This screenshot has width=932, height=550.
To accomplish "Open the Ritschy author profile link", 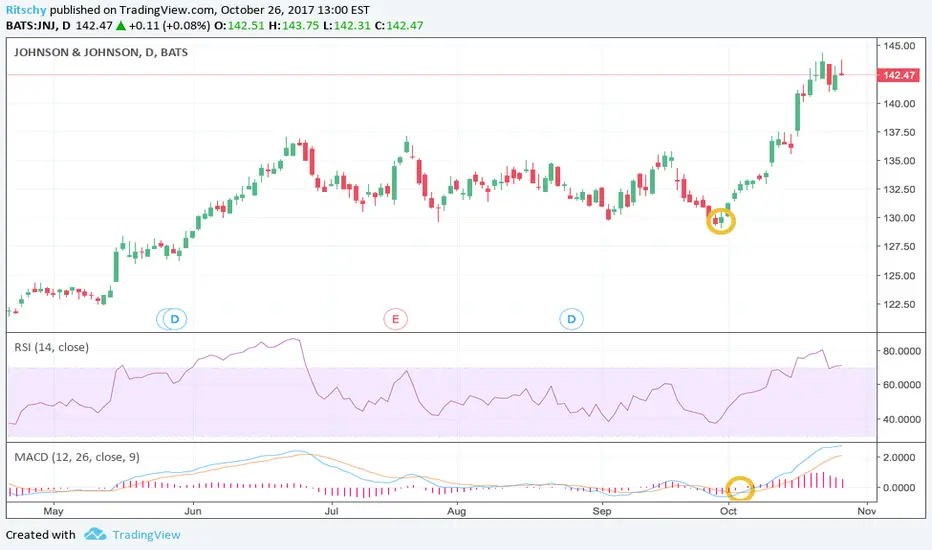I will [26, 10].
